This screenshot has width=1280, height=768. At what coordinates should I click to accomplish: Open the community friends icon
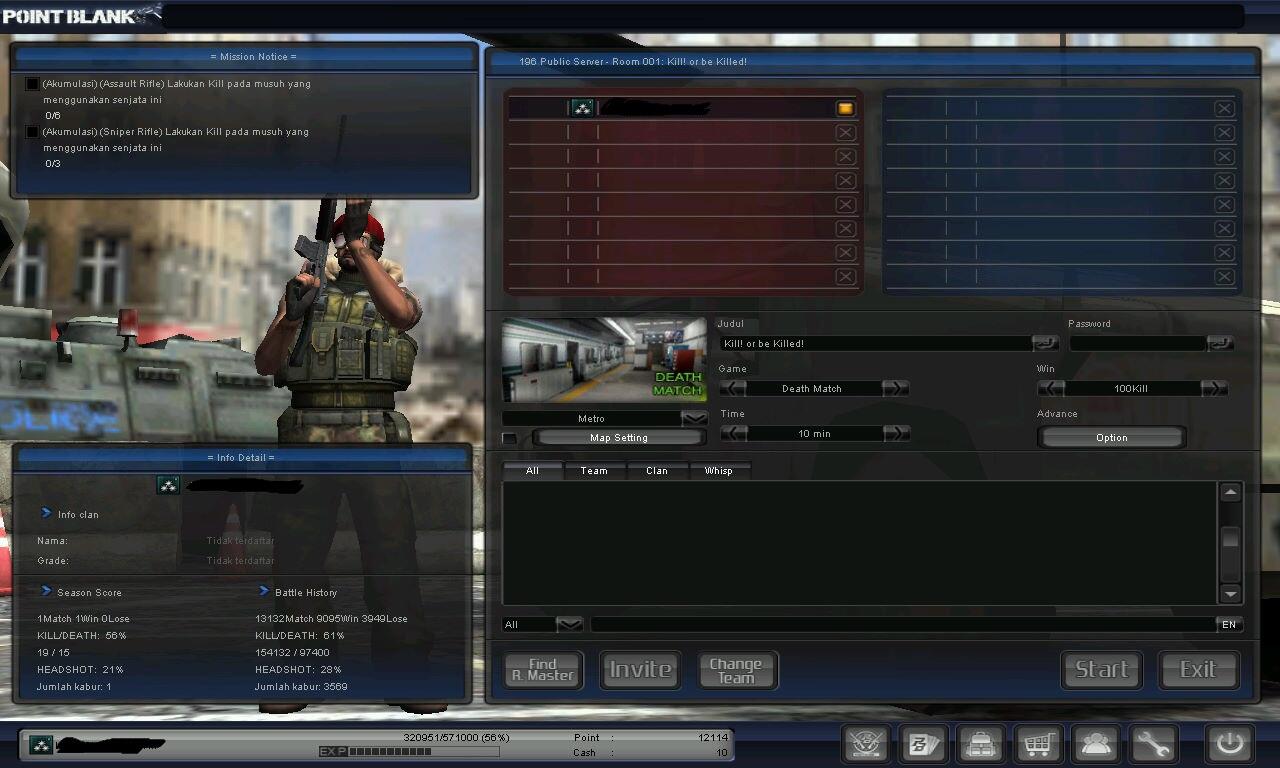coord(1096,745)
